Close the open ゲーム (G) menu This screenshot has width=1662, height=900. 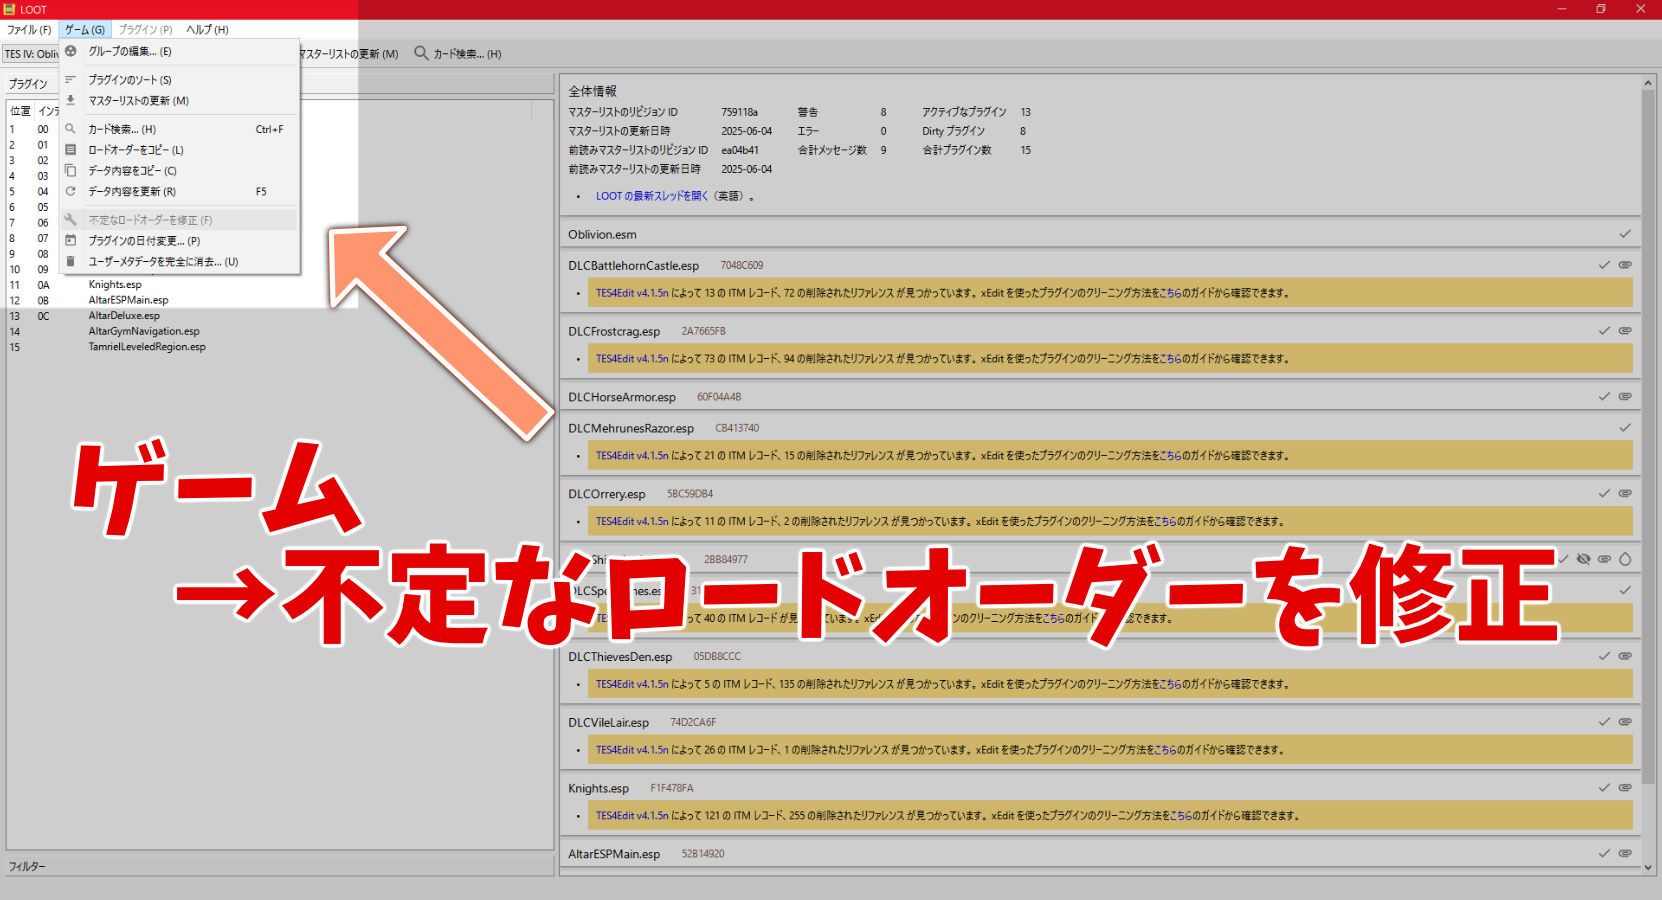coord(85,30)
